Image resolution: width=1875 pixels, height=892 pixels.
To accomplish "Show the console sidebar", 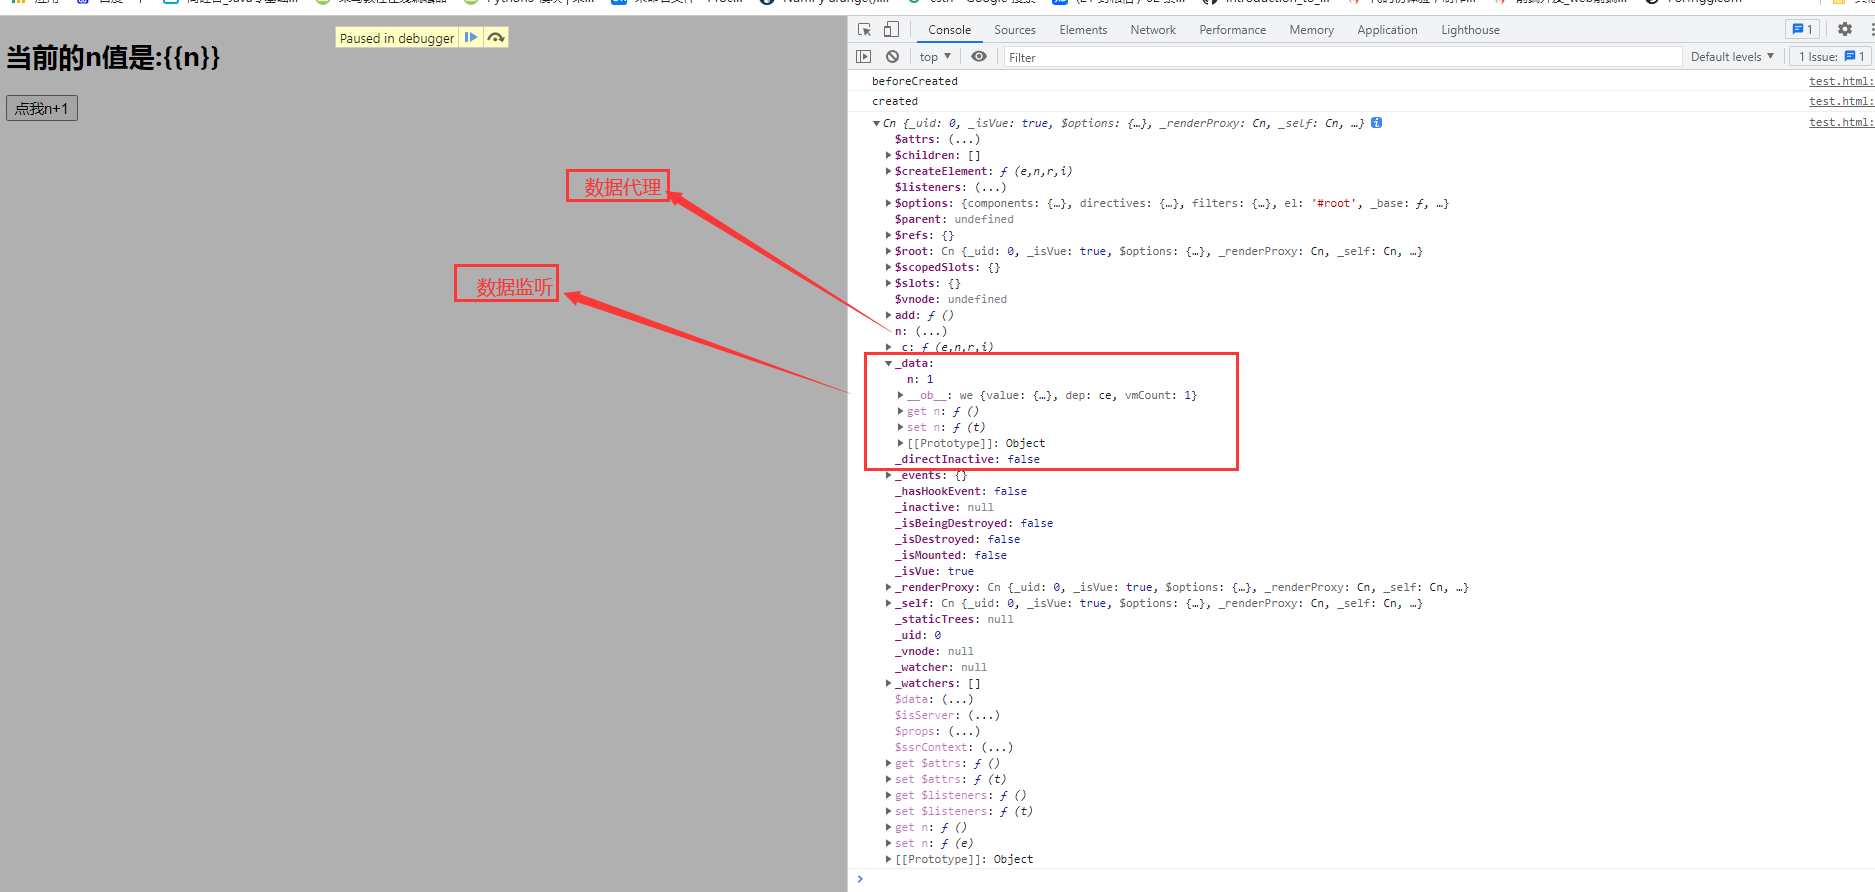I will click(x=864, y=57).
